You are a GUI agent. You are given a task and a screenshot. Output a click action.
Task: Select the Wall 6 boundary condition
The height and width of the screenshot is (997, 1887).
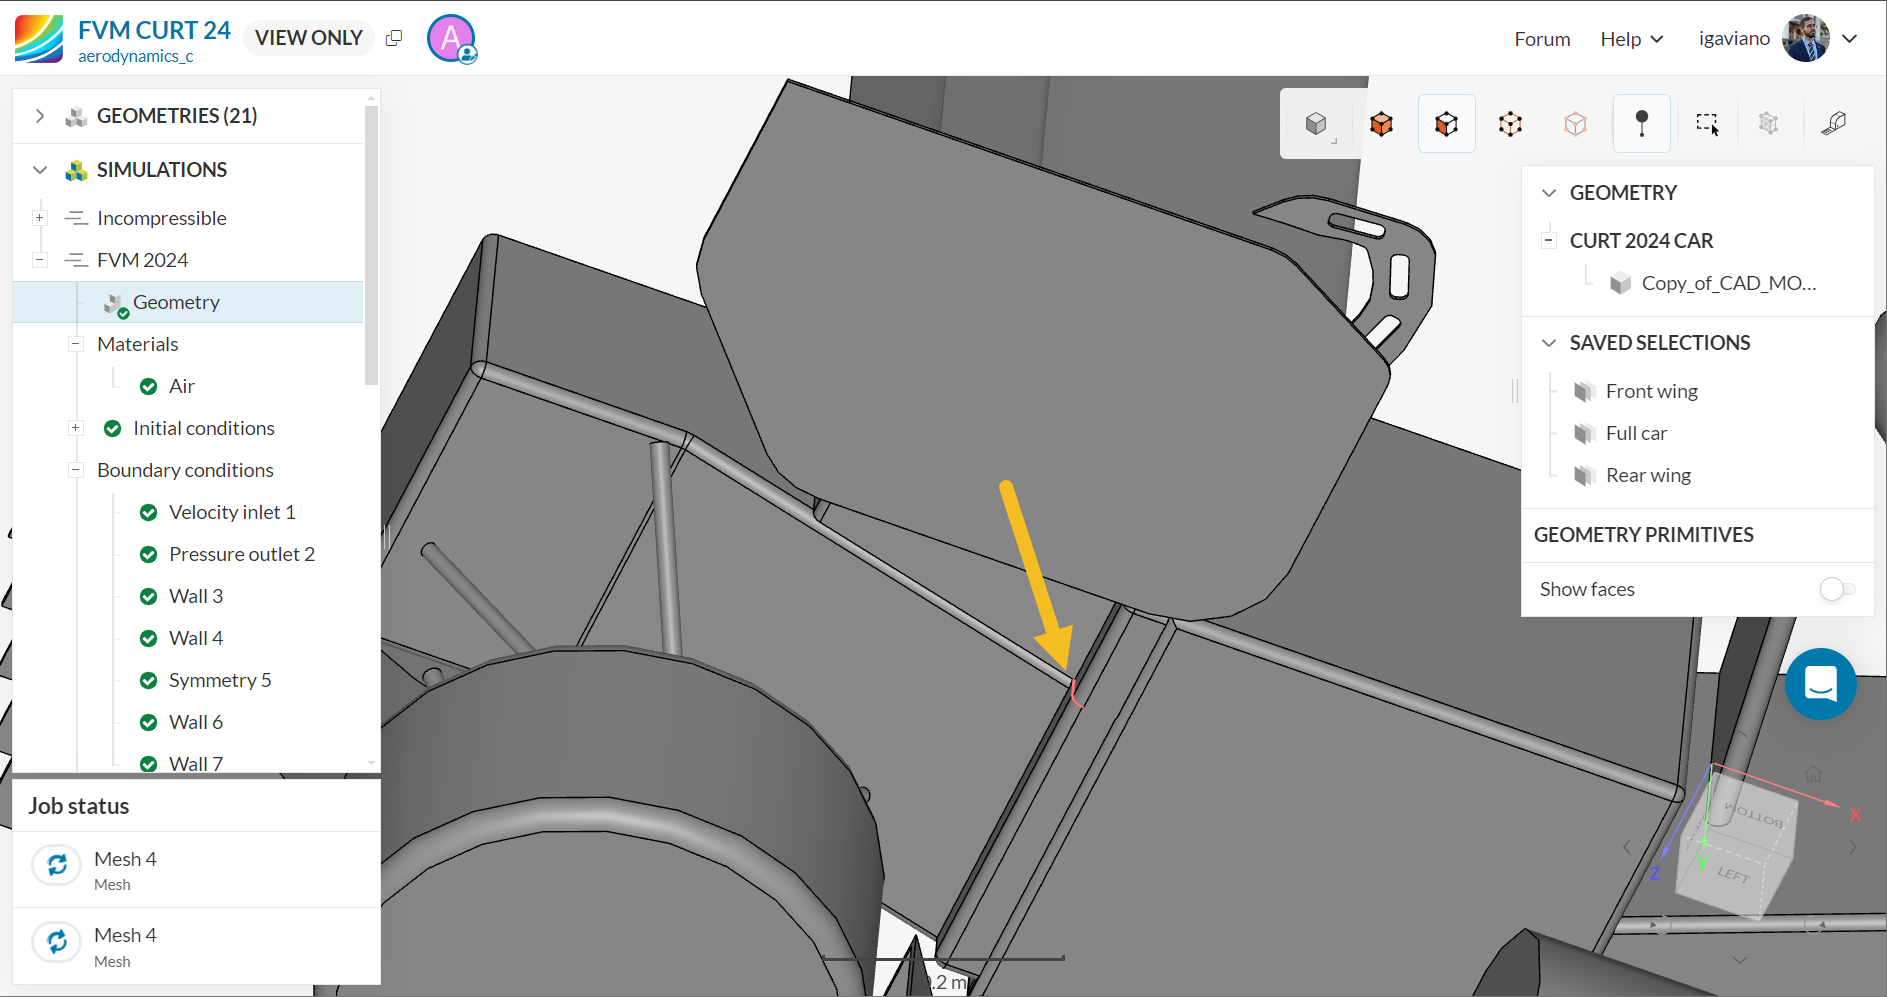pyautogui.click(x=196, y=722)
